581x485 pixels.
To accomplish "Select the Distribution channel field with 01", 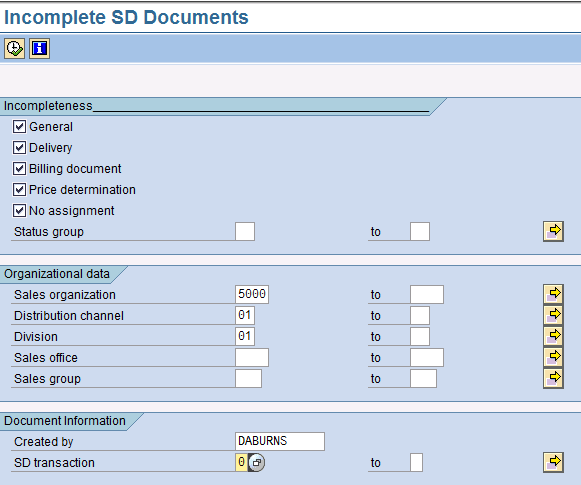I will [245, 315].
